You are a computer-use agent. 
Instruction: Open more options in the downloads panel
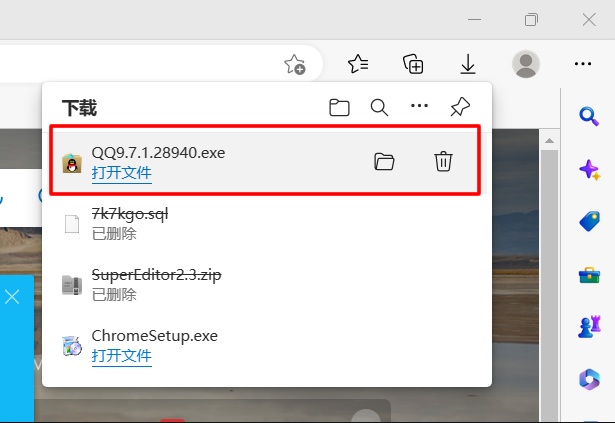[x=419, y=106]
